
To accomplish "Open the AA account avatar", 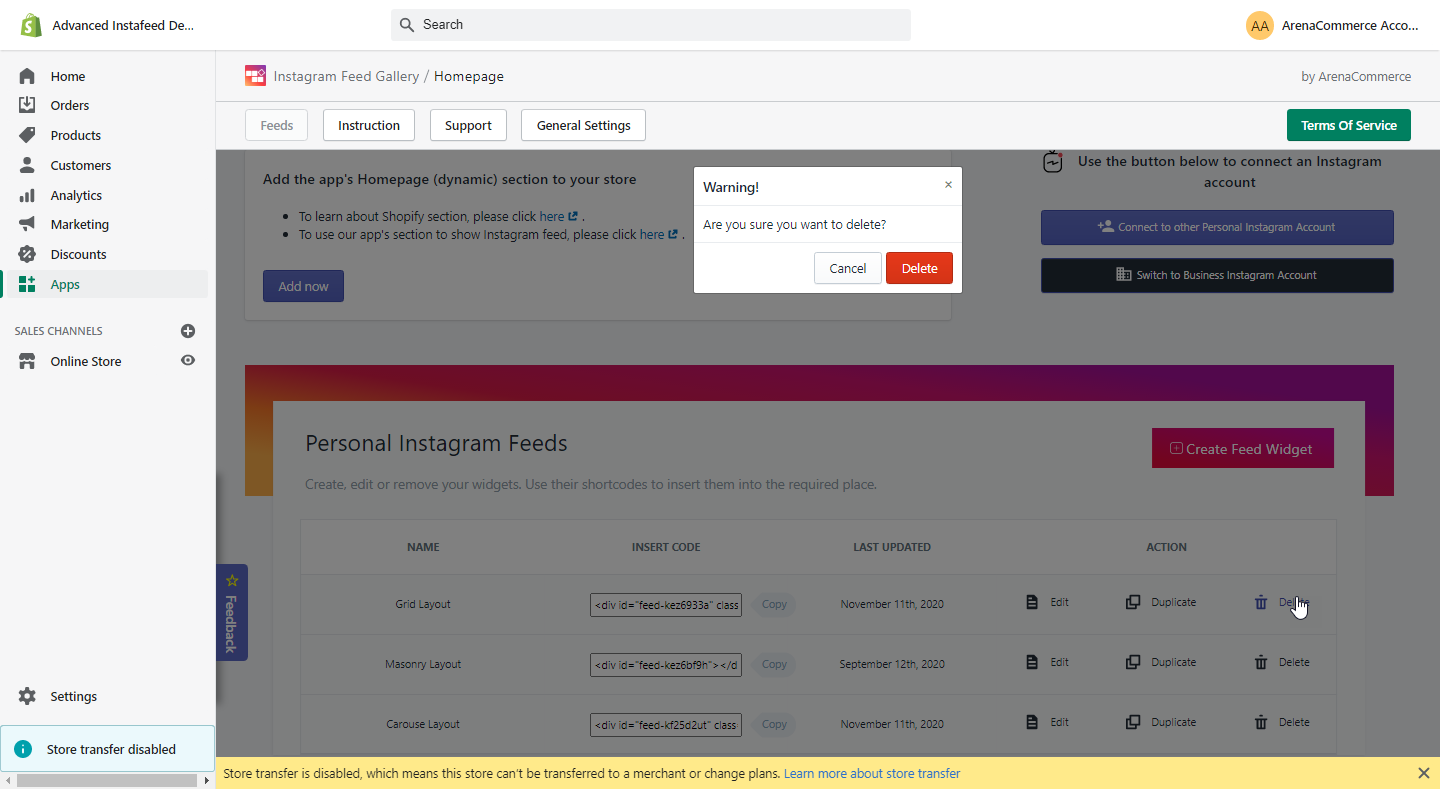I will tap(1260, 26).
